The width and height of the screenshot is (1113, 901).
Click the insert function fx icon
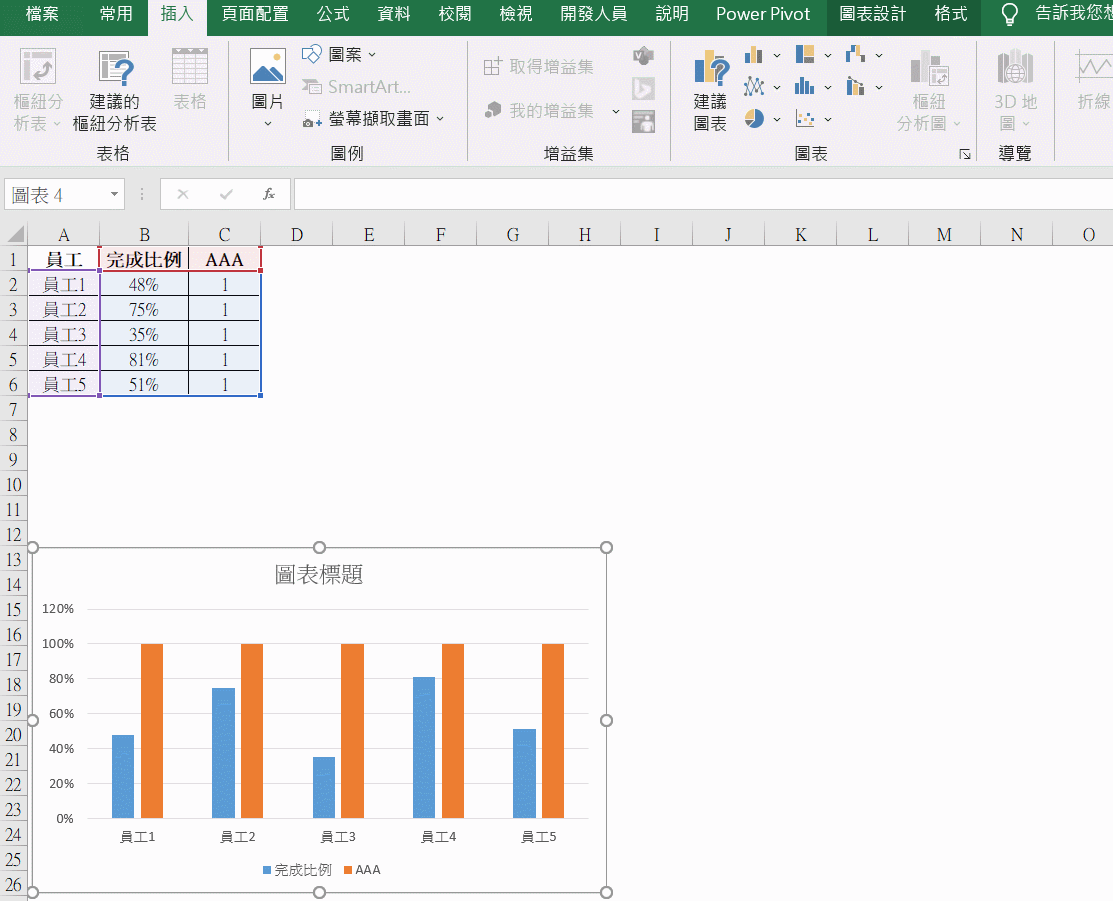(269, 194)
